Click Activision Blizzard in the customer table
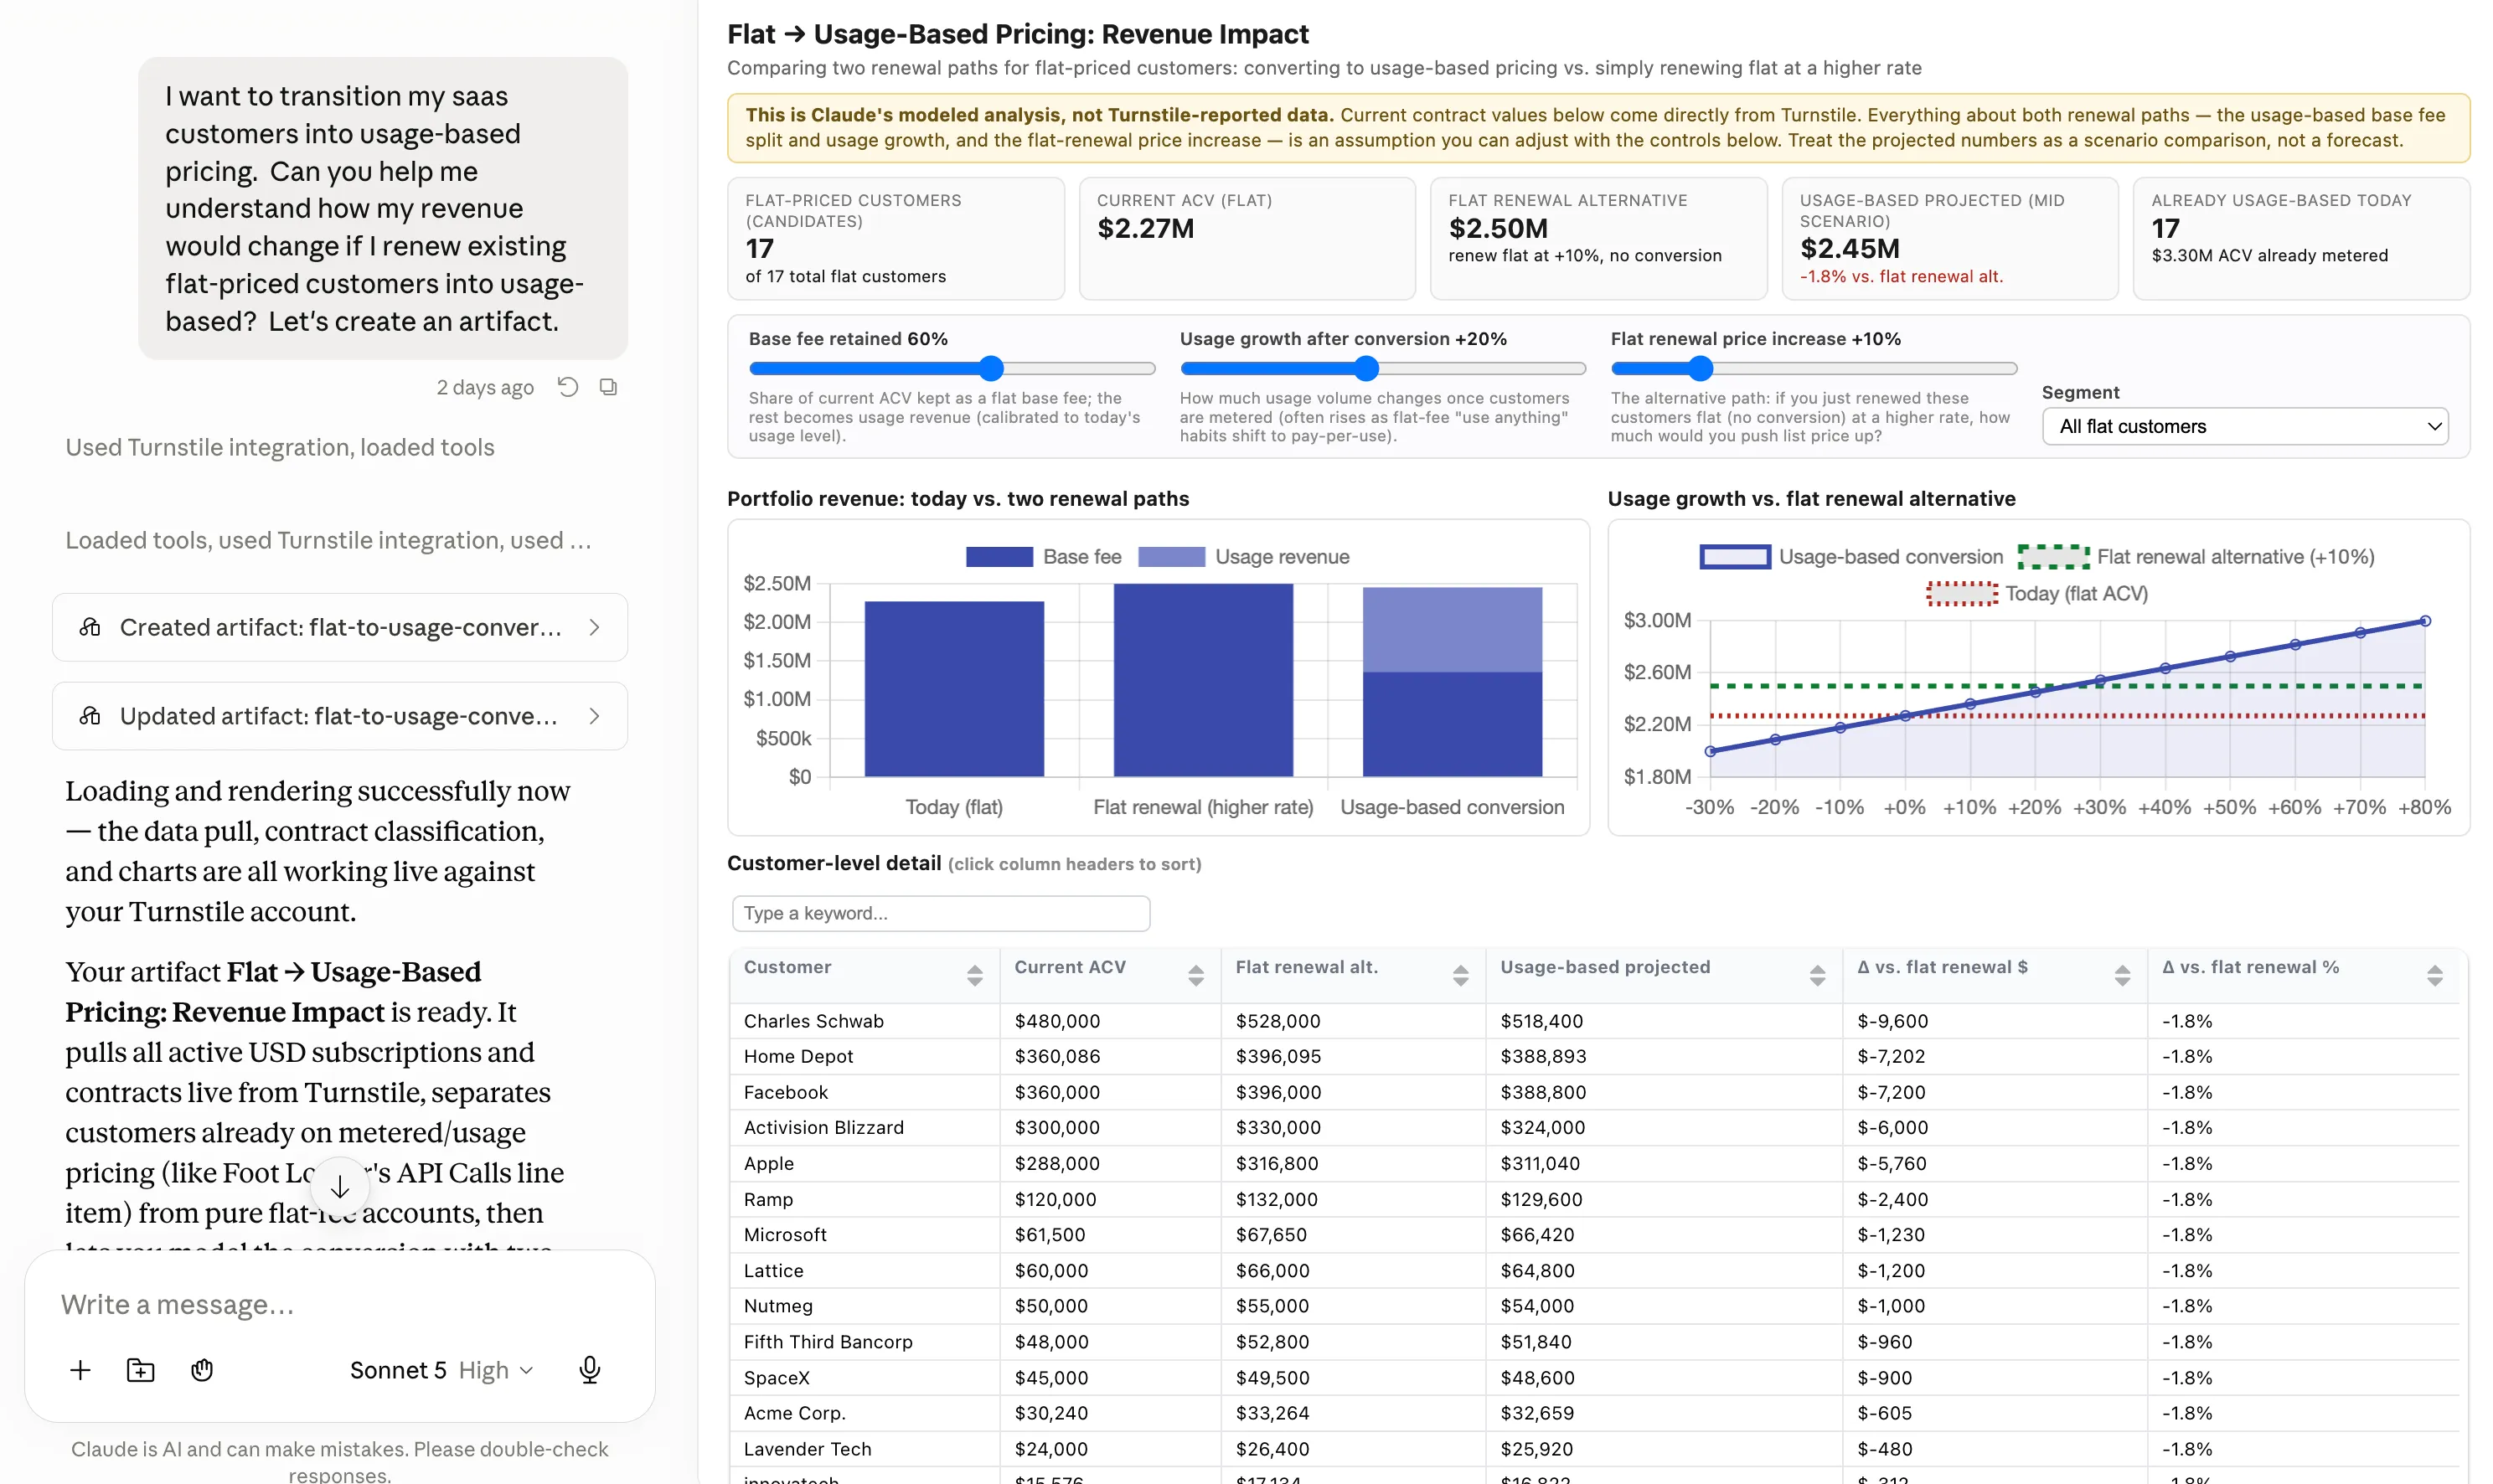Viewport: 2493px width, 1484px height. (824, 1127)
